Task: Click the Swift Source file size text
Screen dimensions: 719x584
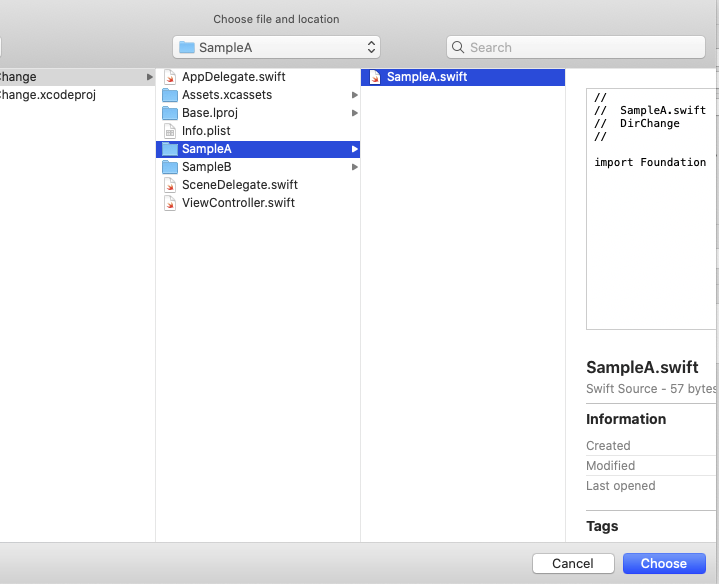Action: [651, 389]
